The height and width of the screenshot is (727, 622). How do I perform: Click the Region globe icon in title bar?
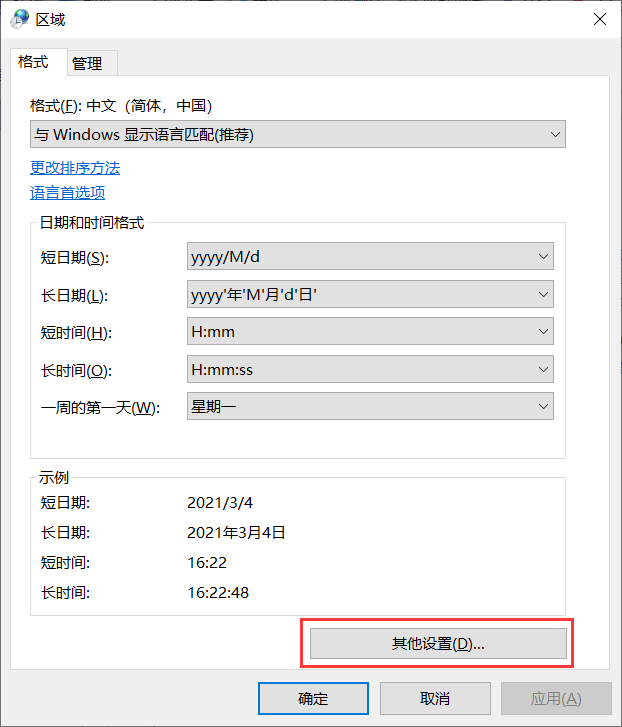(x=20, y=19)
